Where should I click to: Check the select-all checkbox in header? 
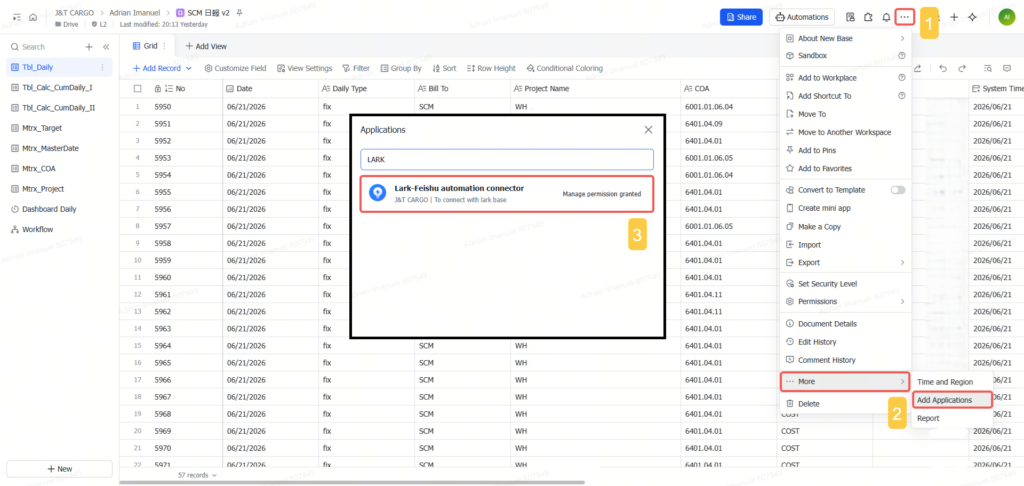coord(137,89)
